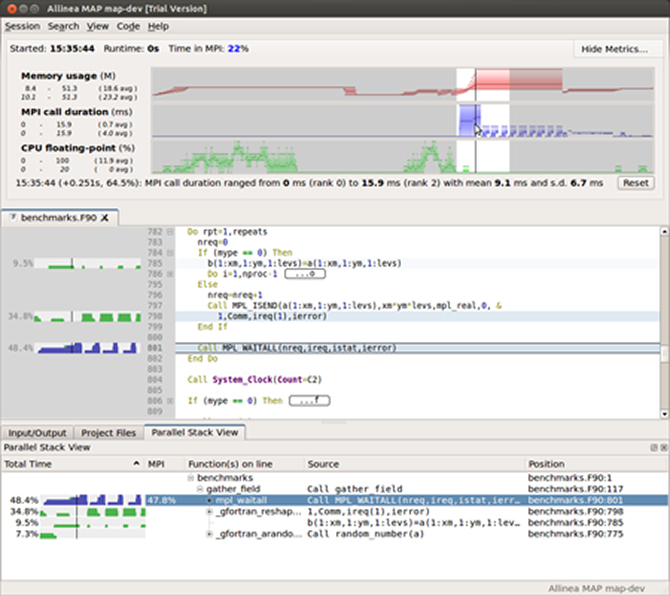Switch to the Input/Output tab
Image resolution: width=670 pixels, height=596 pixels.
tap(38, 432)
